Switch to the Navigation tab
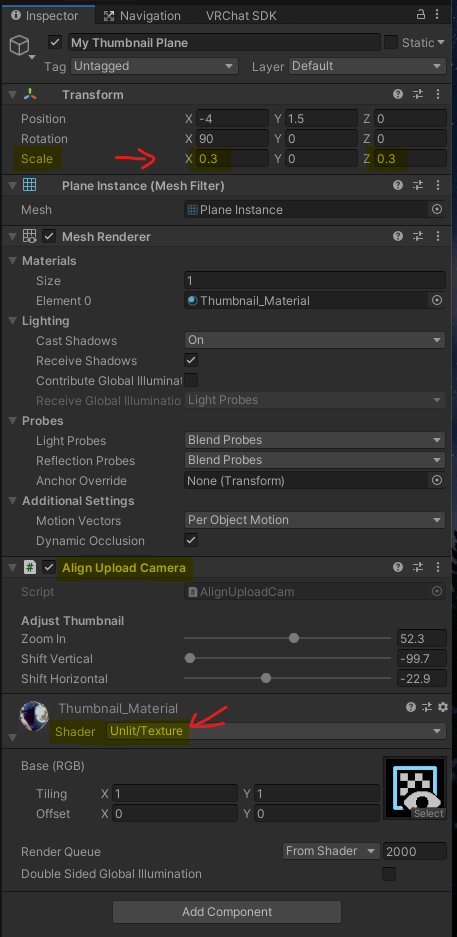The width and height of the screenshot is (457, 937). tap(143, 16)
